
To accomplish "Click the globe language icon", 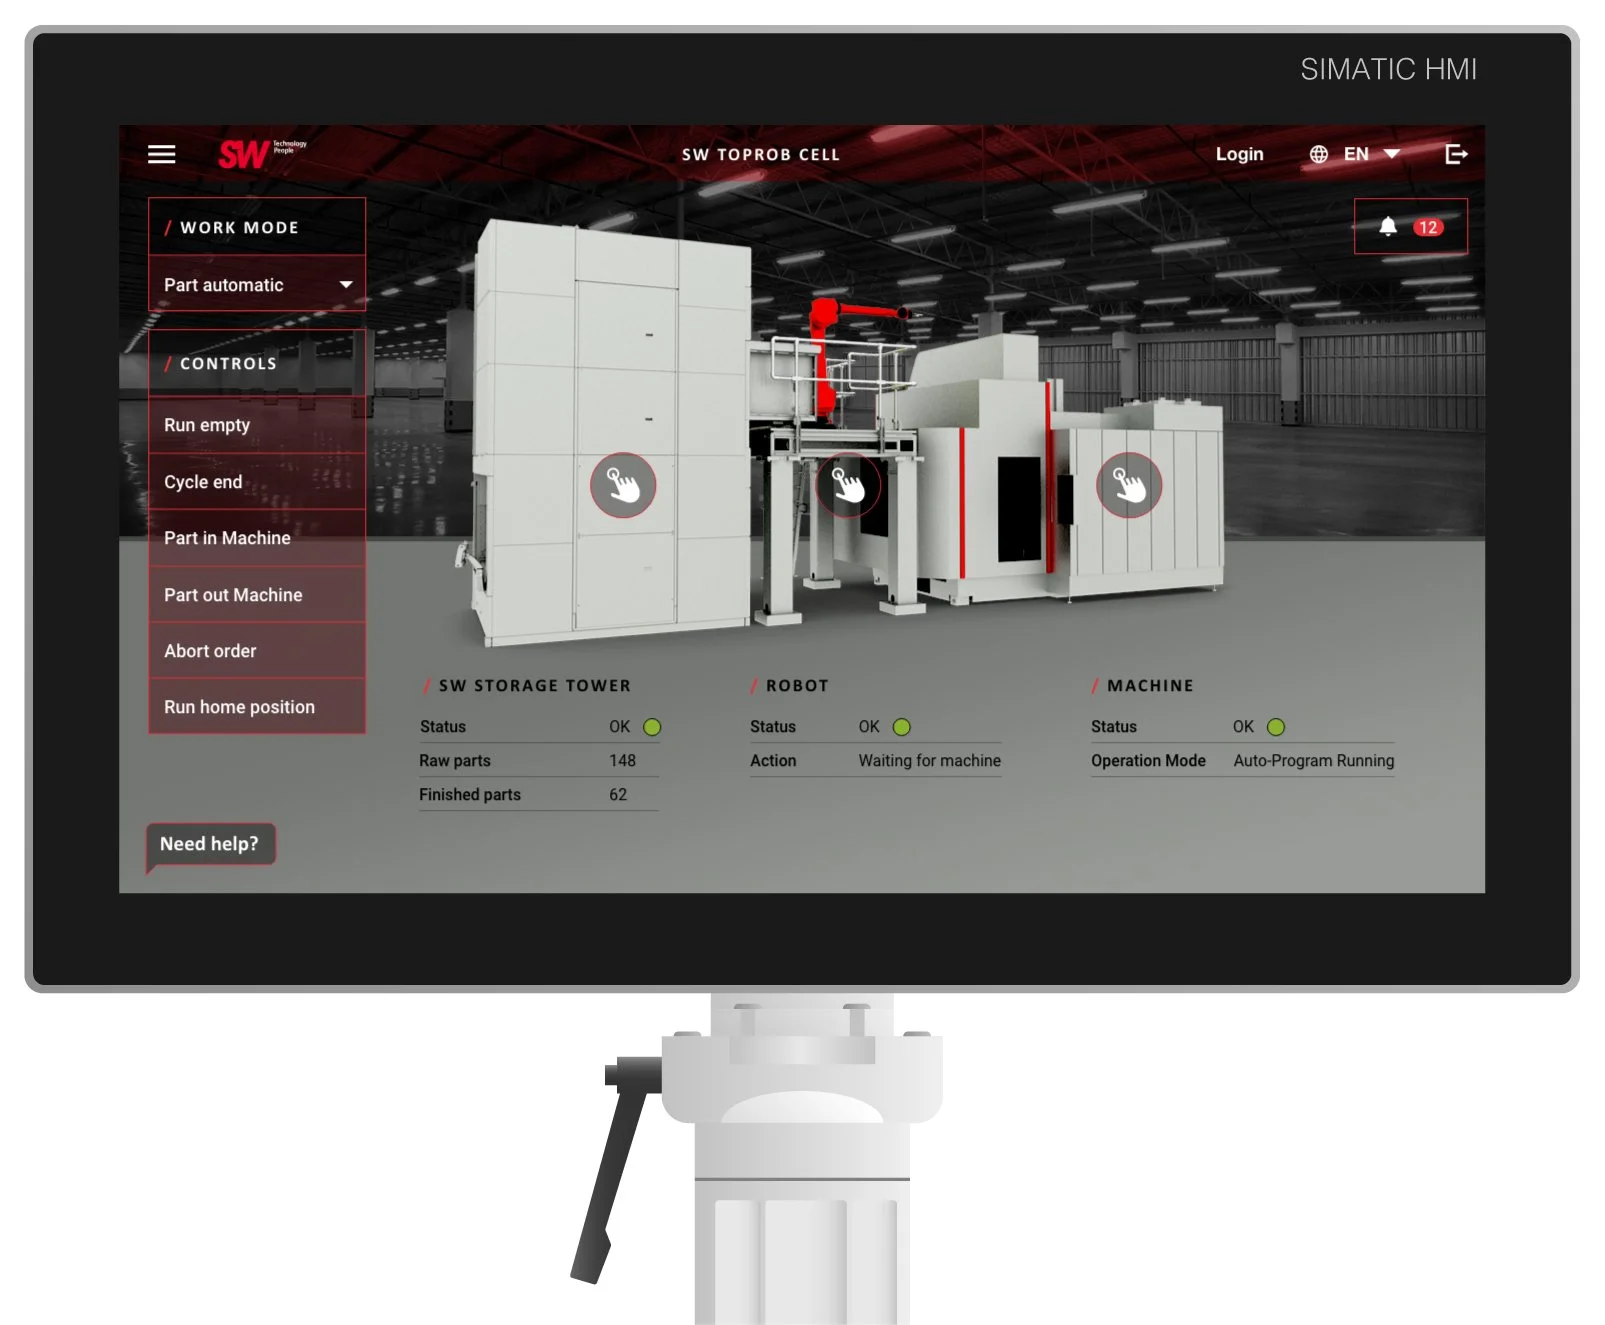I will 1319,154.
